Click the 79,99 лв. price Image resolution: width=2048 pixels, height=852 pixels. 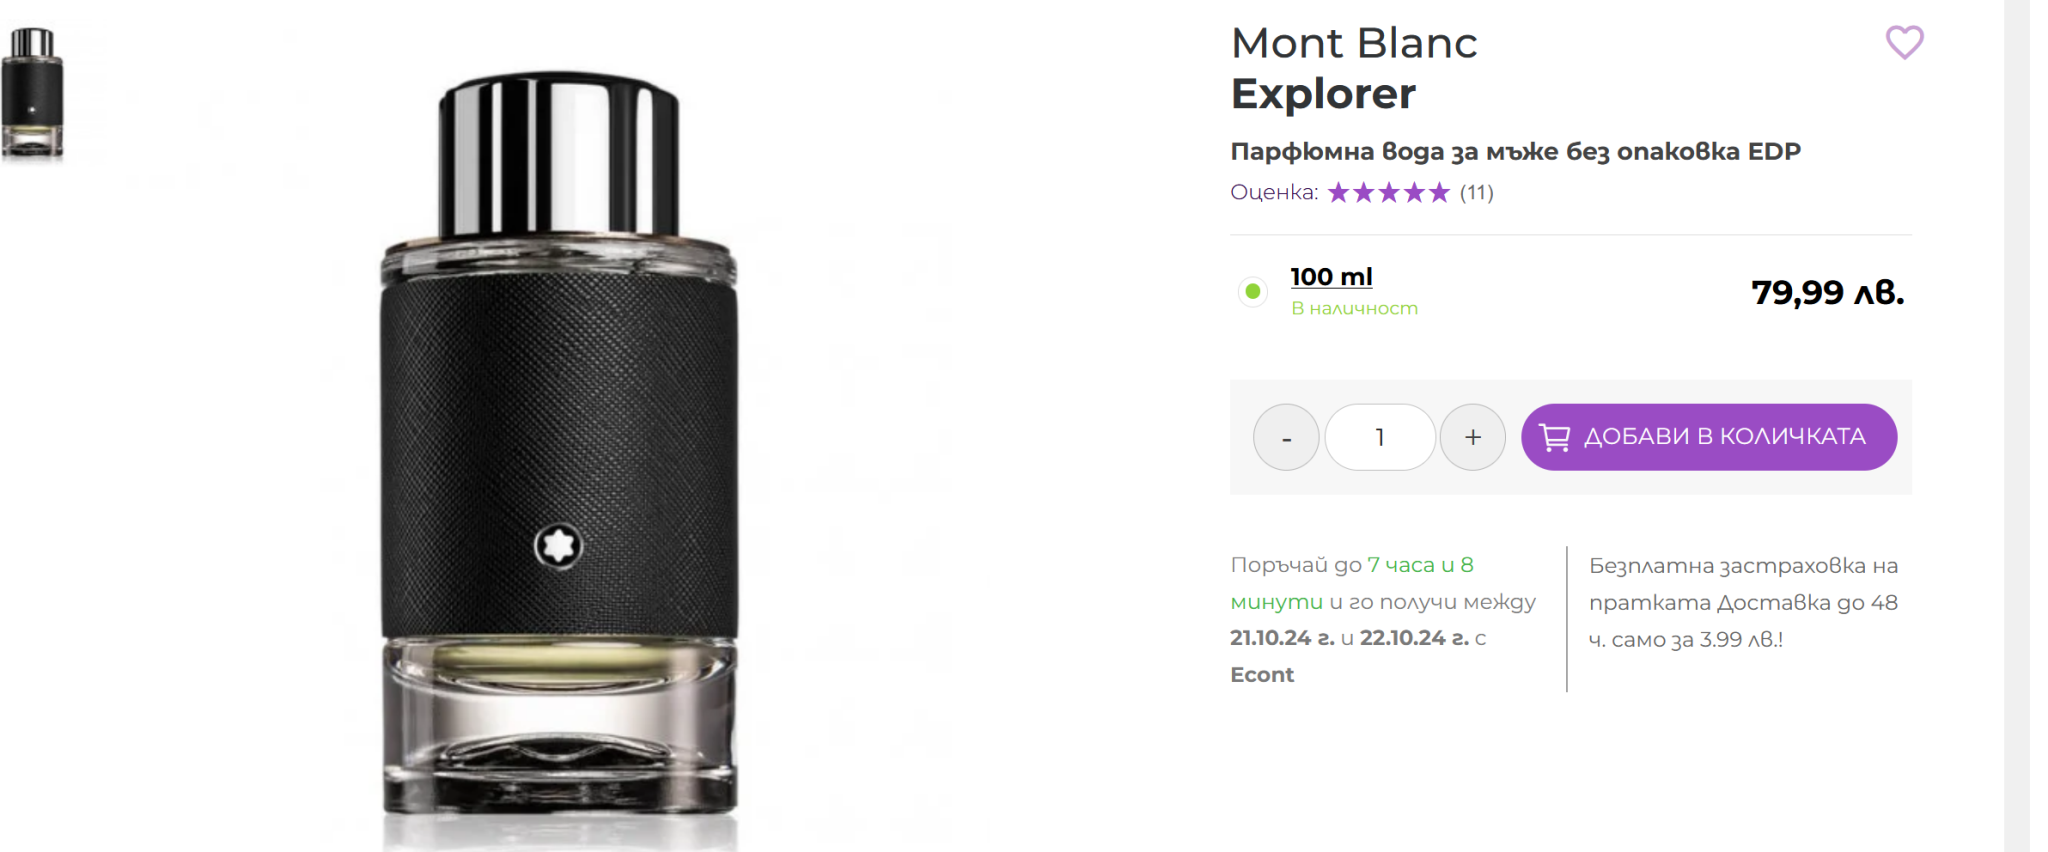tap(1827, 292)
